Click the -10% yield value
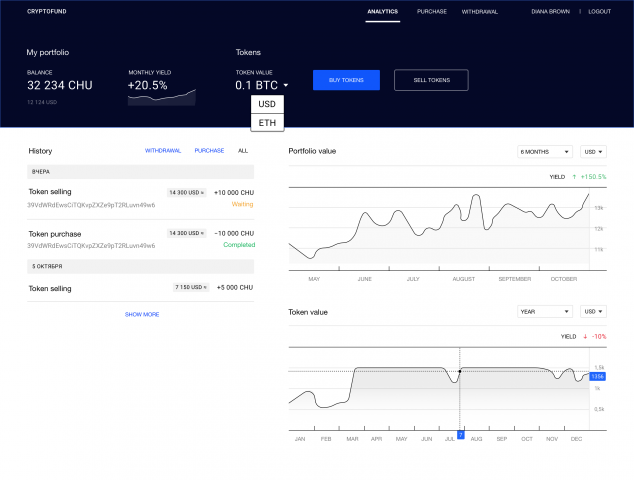Image resolution: width=634 pixels, height=480 pixels. (x=599, y=336)
